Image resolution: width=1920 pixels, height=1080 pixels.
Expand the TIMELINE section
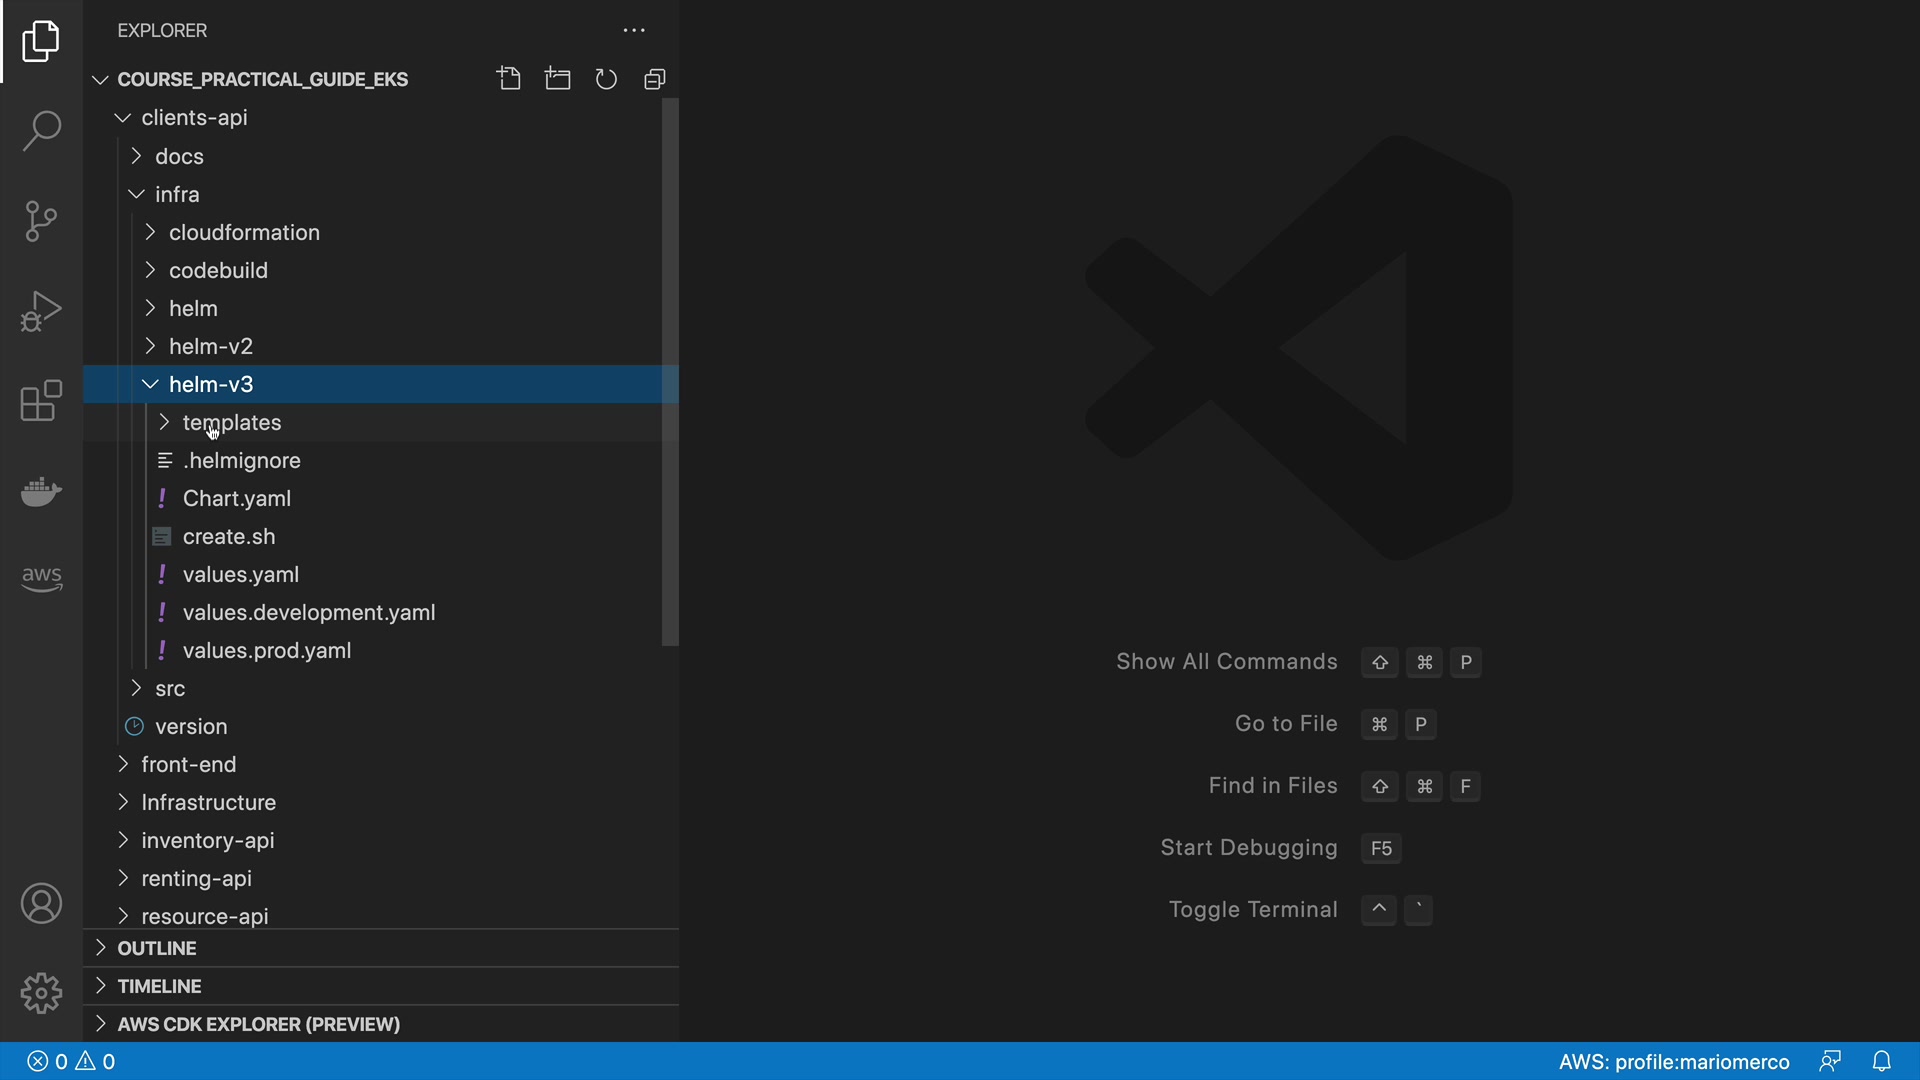pyautogui.click(x=159, y=986)
